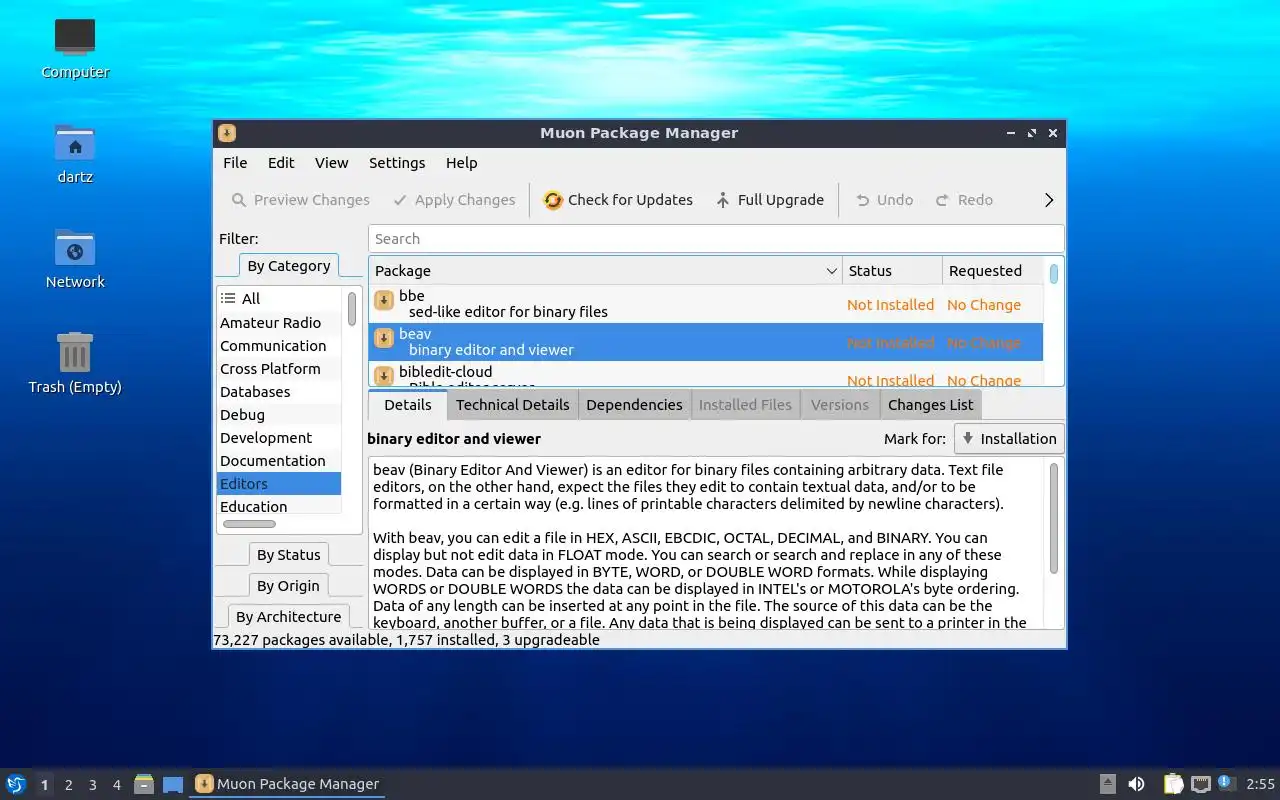
Task: Open the Versions tab
Action: pyautogui.click(x=840, y=405)
